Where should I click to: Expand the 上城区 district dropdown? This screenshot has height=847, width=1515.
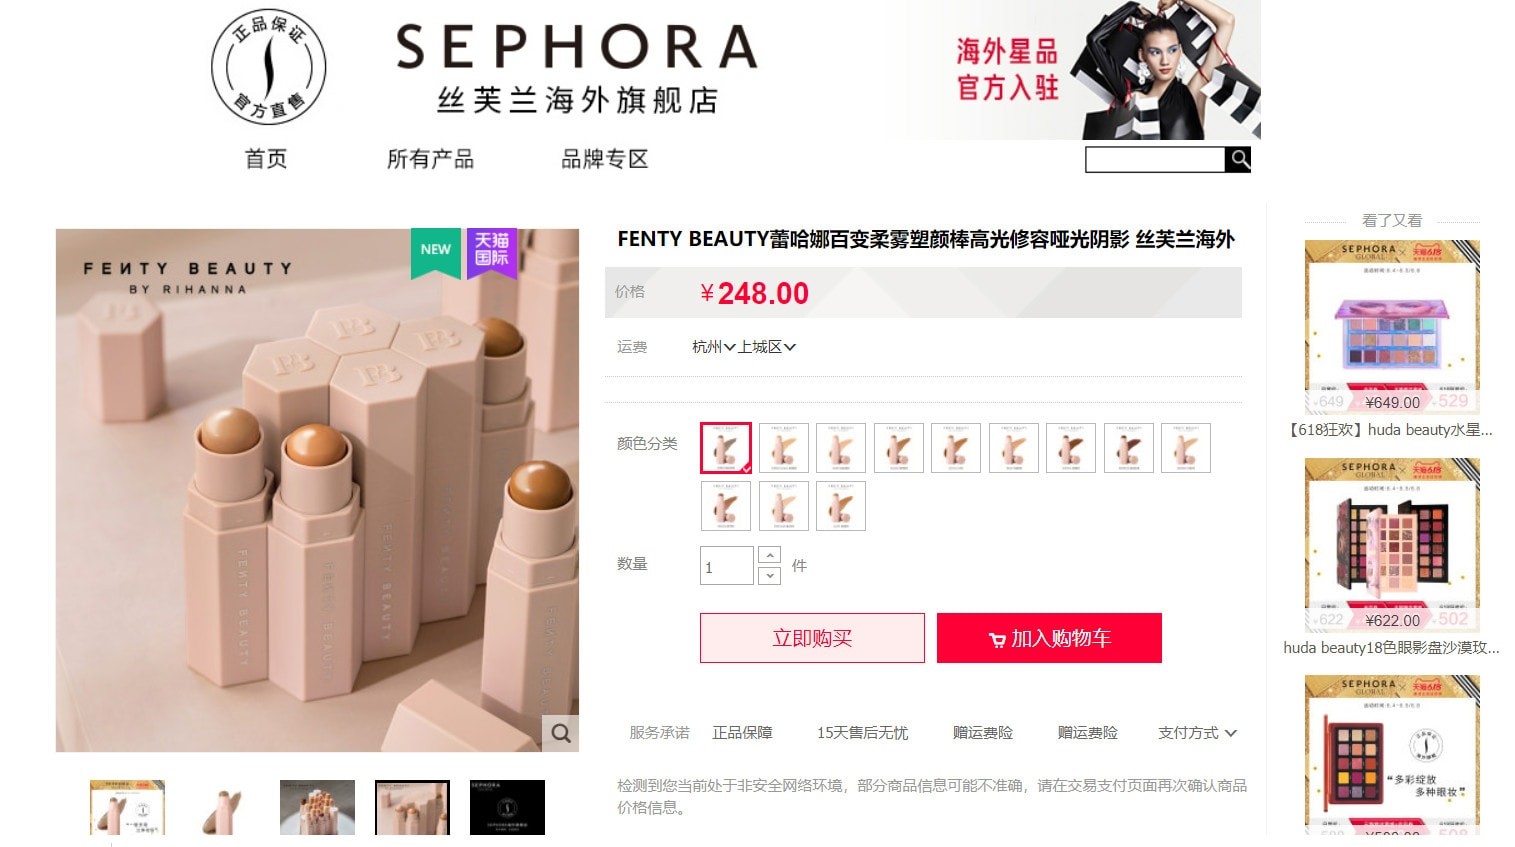(x=767, y=347)
